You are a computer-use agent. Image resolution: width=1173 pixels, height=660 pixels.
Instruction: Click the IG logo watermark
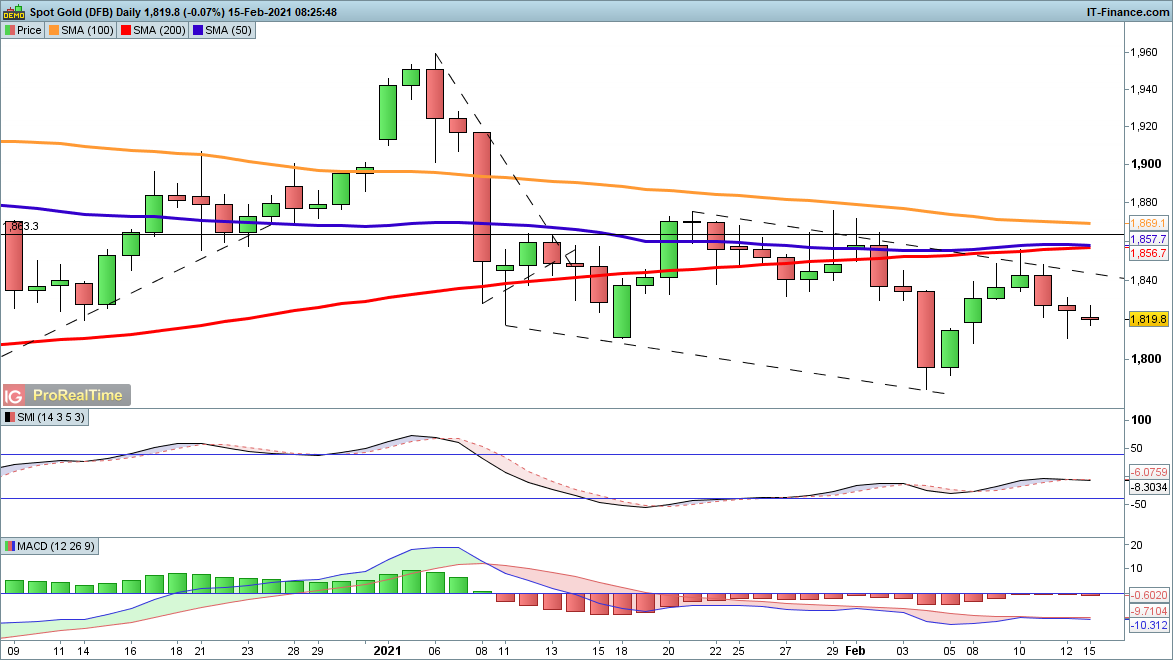tap(14, 395)
